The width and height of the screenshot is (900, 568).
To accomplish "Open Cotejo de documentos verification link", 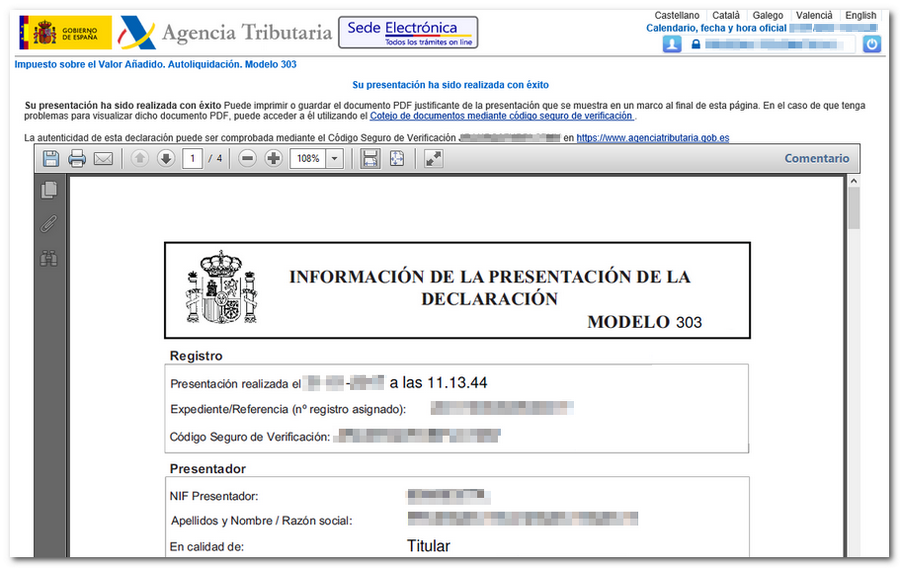I will pyautogui.click(x=501, y=116).
